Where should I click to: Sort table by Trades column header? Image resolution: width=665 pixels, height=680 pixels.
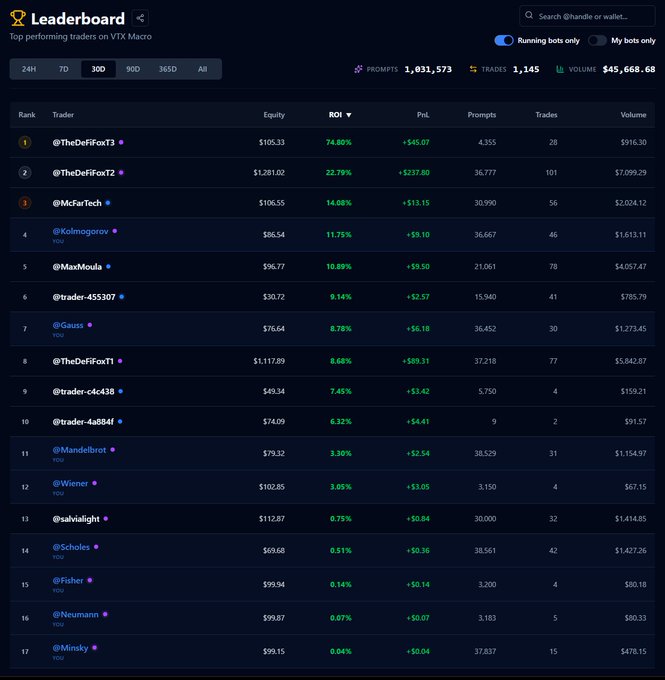tap(546, 115)
